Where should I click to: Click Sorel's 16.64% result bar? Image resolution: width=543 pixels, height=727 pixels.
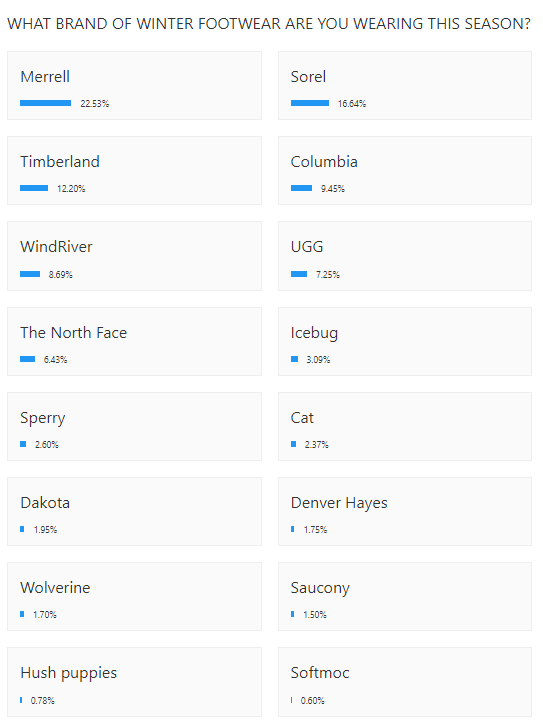pos(310,103)
